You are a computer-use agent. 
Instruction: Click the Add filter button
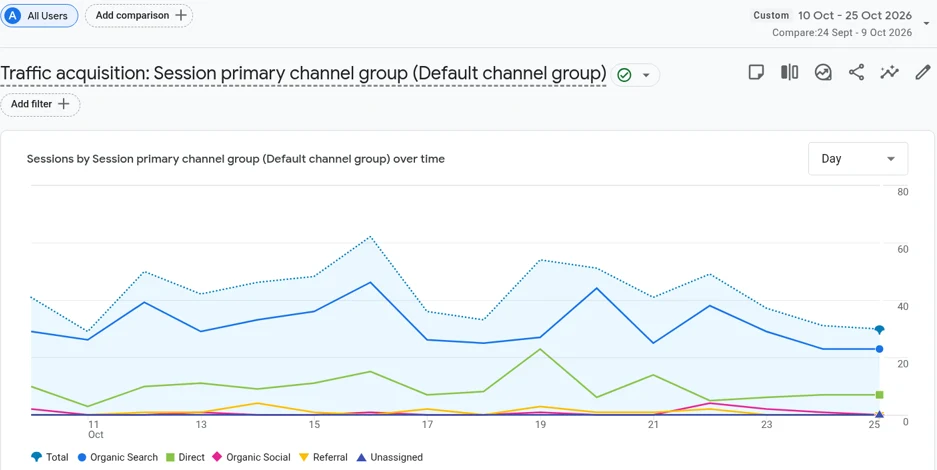coord(40,104)
